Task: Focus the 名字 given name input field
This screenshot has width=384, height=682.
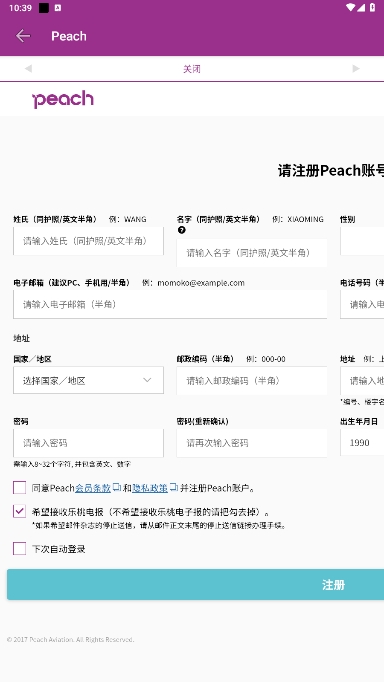Action: pos(252,253)
